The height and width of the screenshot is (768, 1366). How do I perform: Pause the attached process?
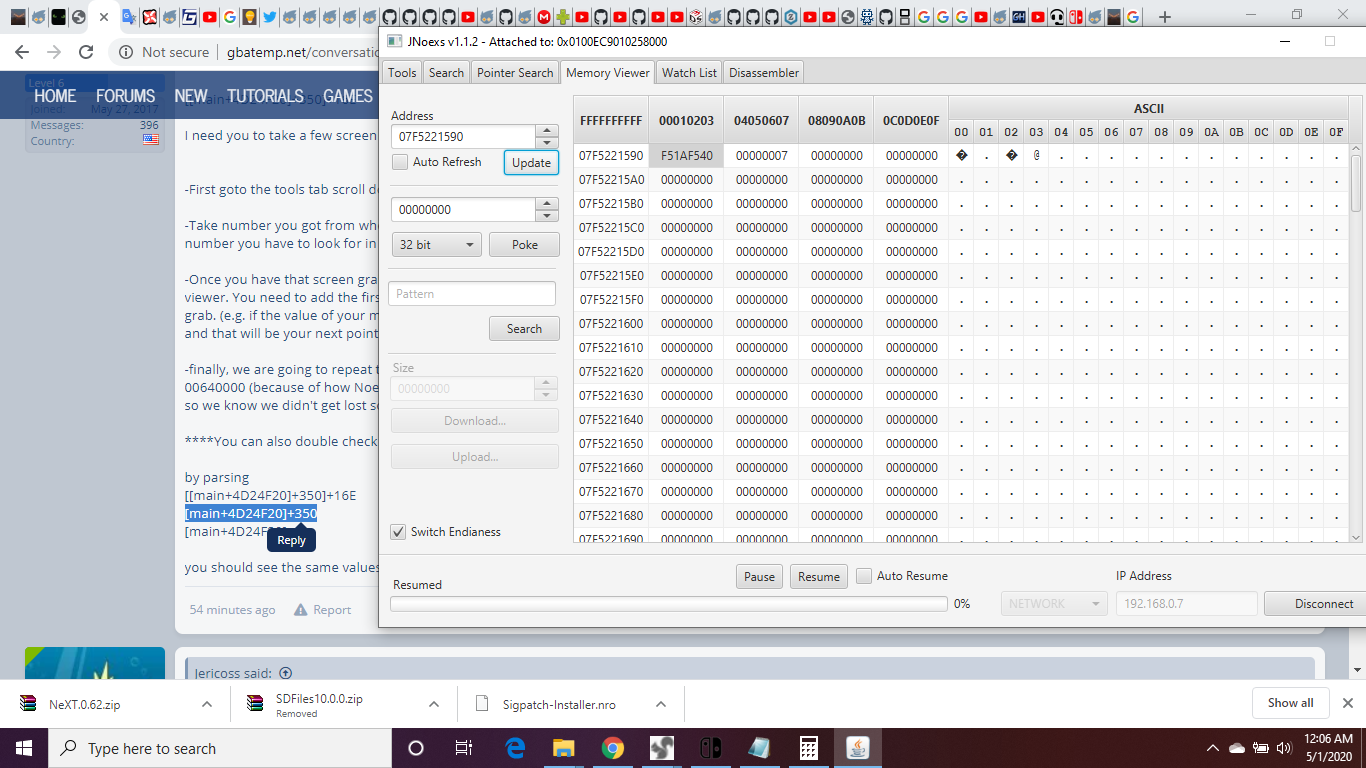coord(759,576)
